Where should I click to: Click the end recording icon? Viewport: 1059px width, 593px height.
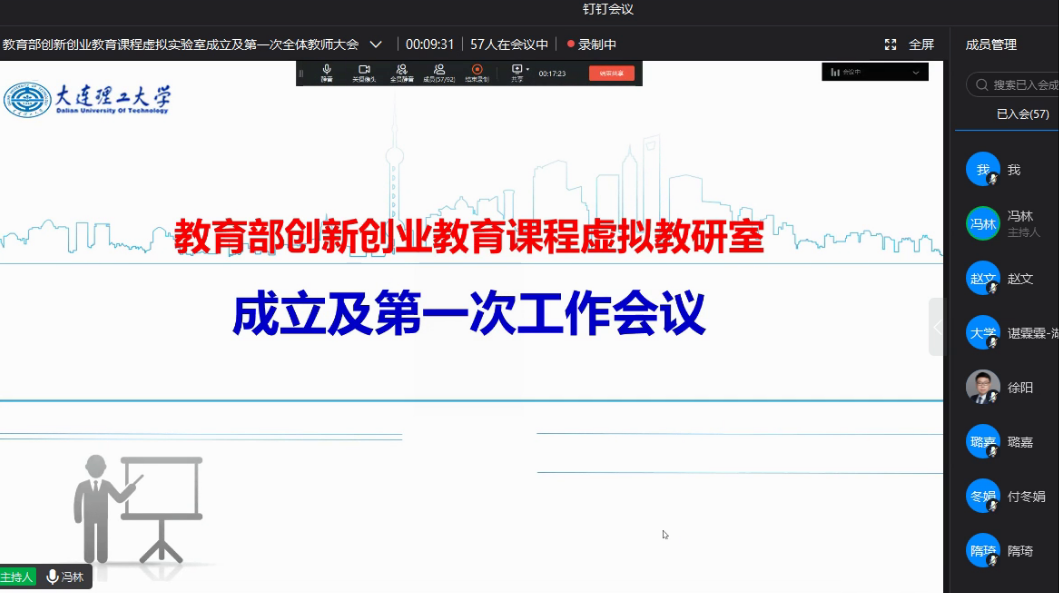(477, 70)
